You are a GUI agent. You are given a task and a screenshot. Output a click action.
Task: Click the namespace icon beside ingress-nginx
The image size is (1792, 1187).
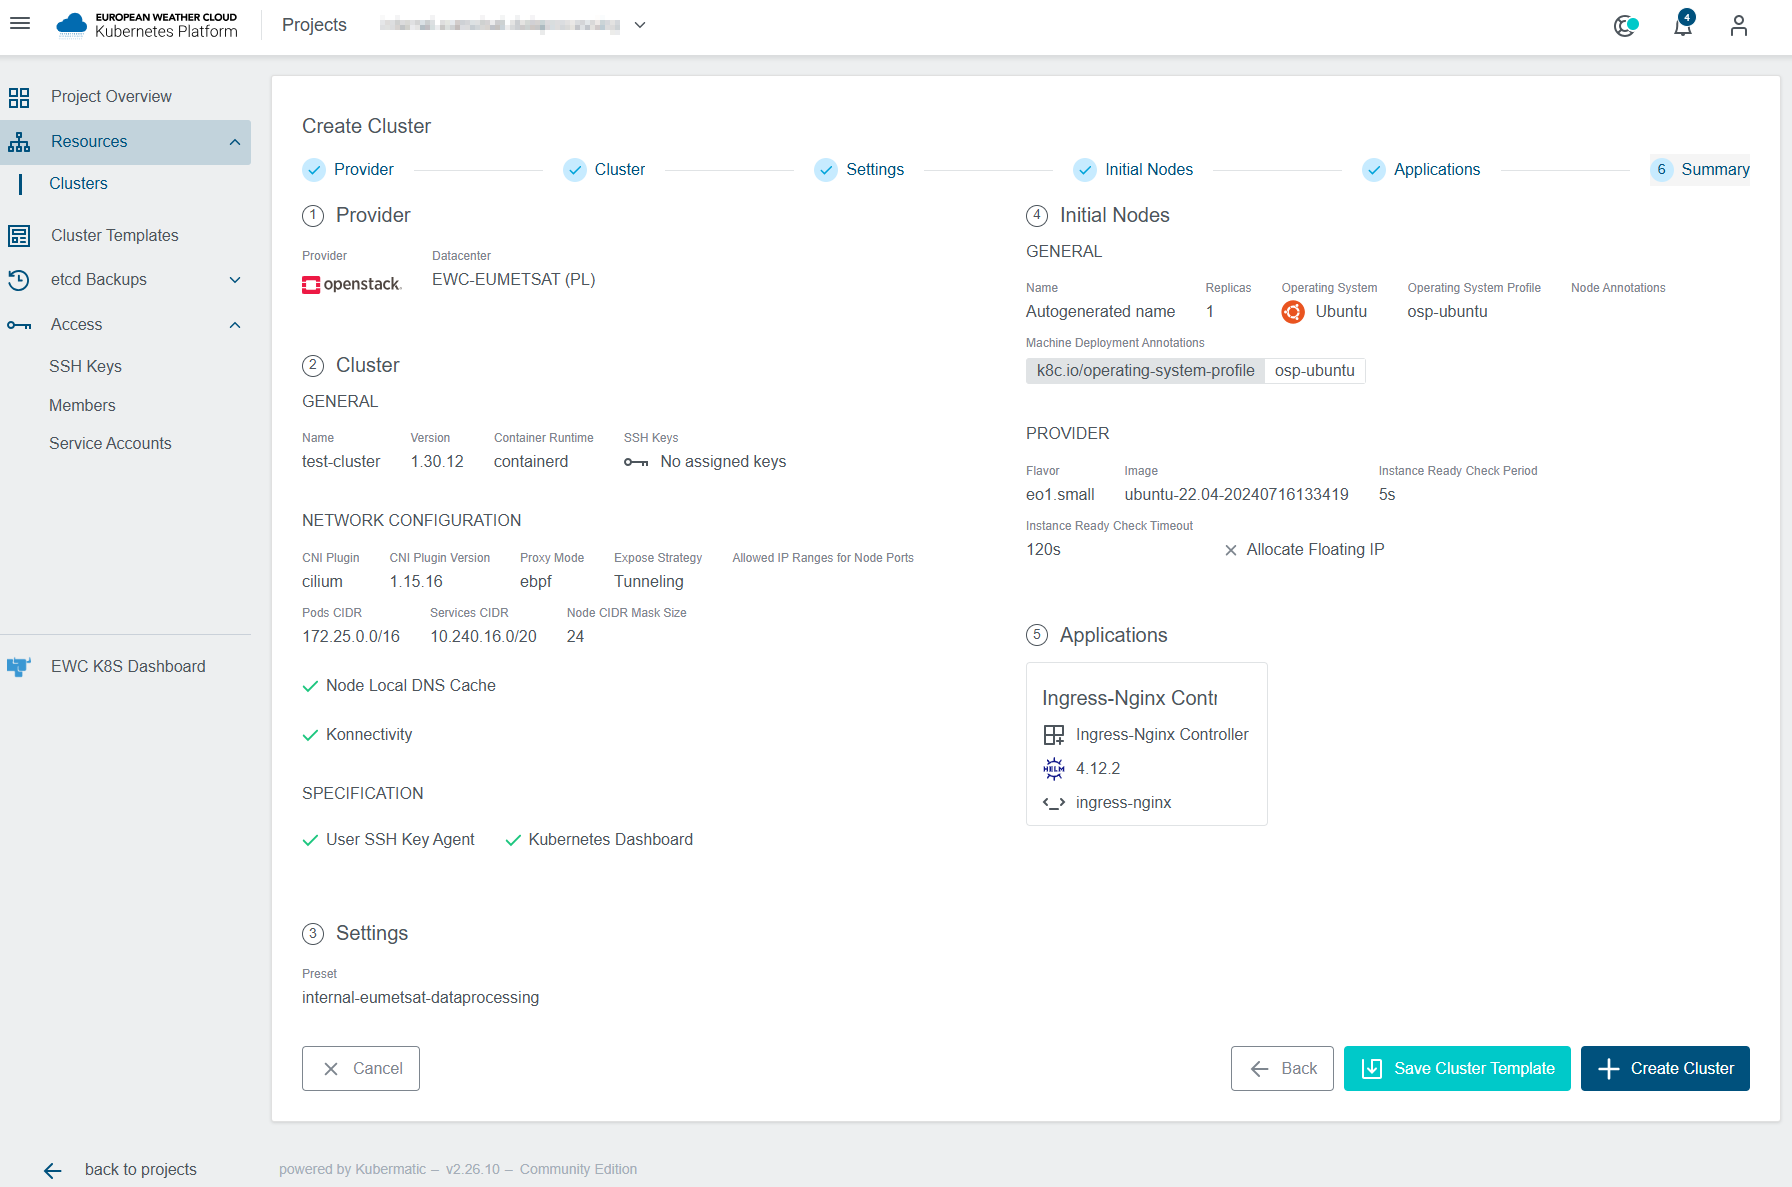[x=1054, y=803]
